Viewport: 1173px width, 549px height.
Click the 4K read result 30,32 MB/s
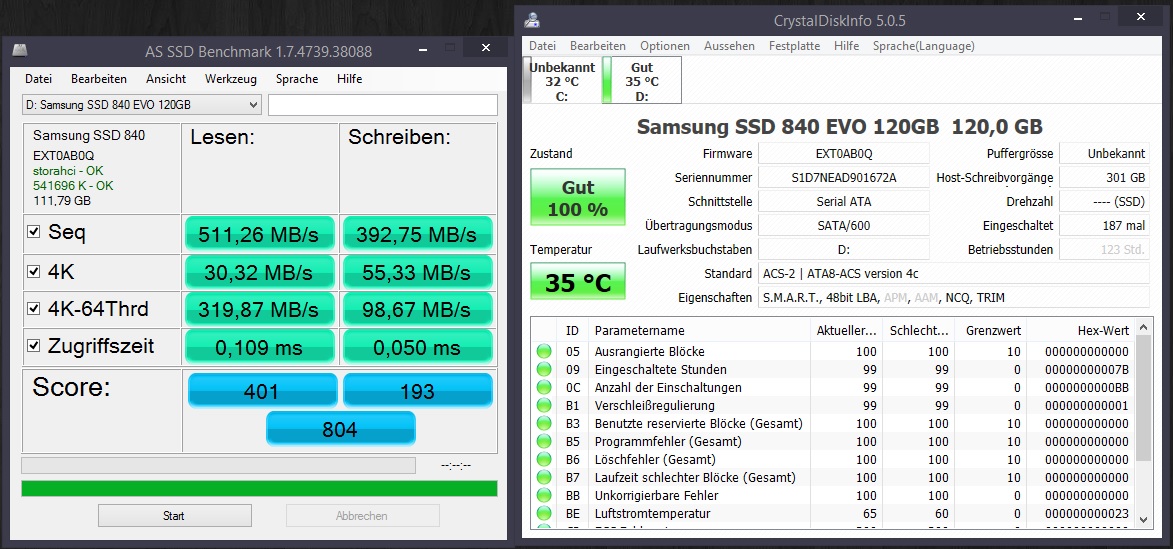259,272
